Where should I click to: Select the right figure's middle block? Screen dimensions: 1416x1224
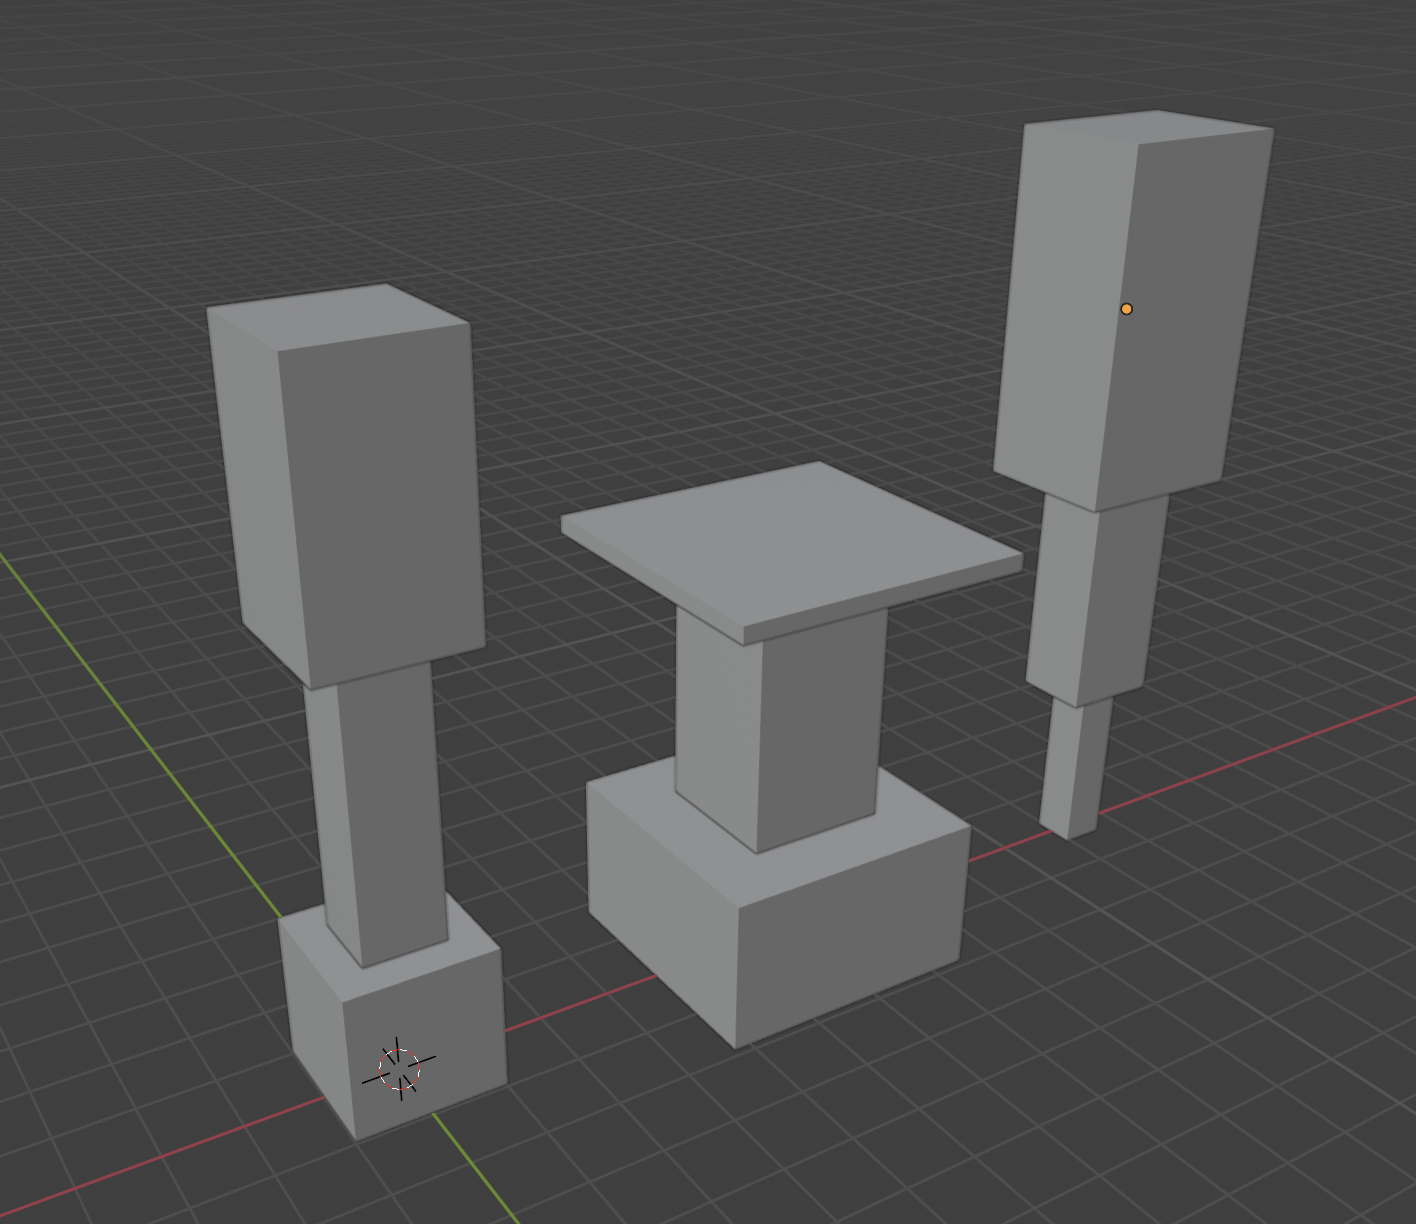tap(1090, 600)
